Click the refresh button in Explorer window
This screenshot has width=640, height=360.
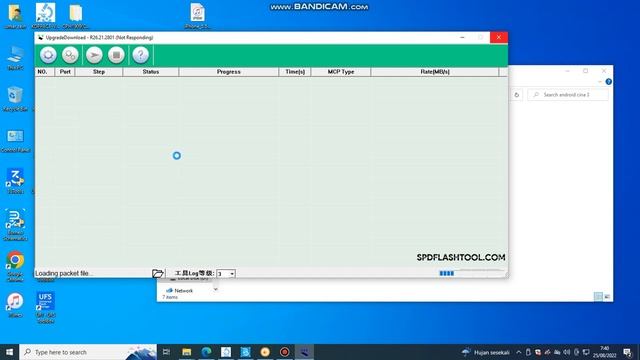[x=517, y=95]
